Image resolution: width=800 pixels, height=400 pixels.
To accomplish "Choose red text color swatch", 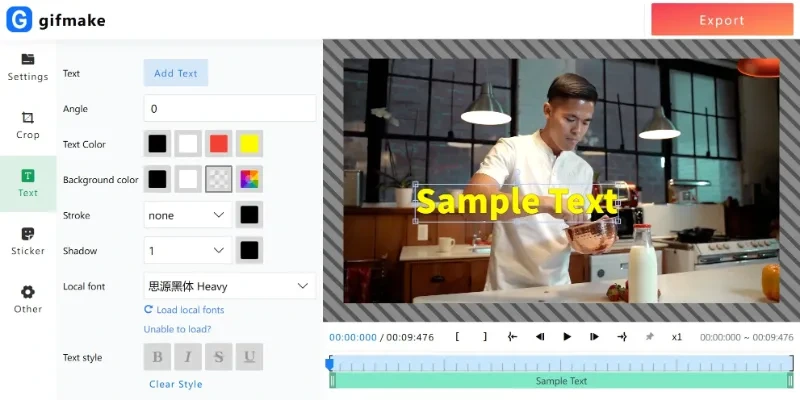I will coord(218,144).
